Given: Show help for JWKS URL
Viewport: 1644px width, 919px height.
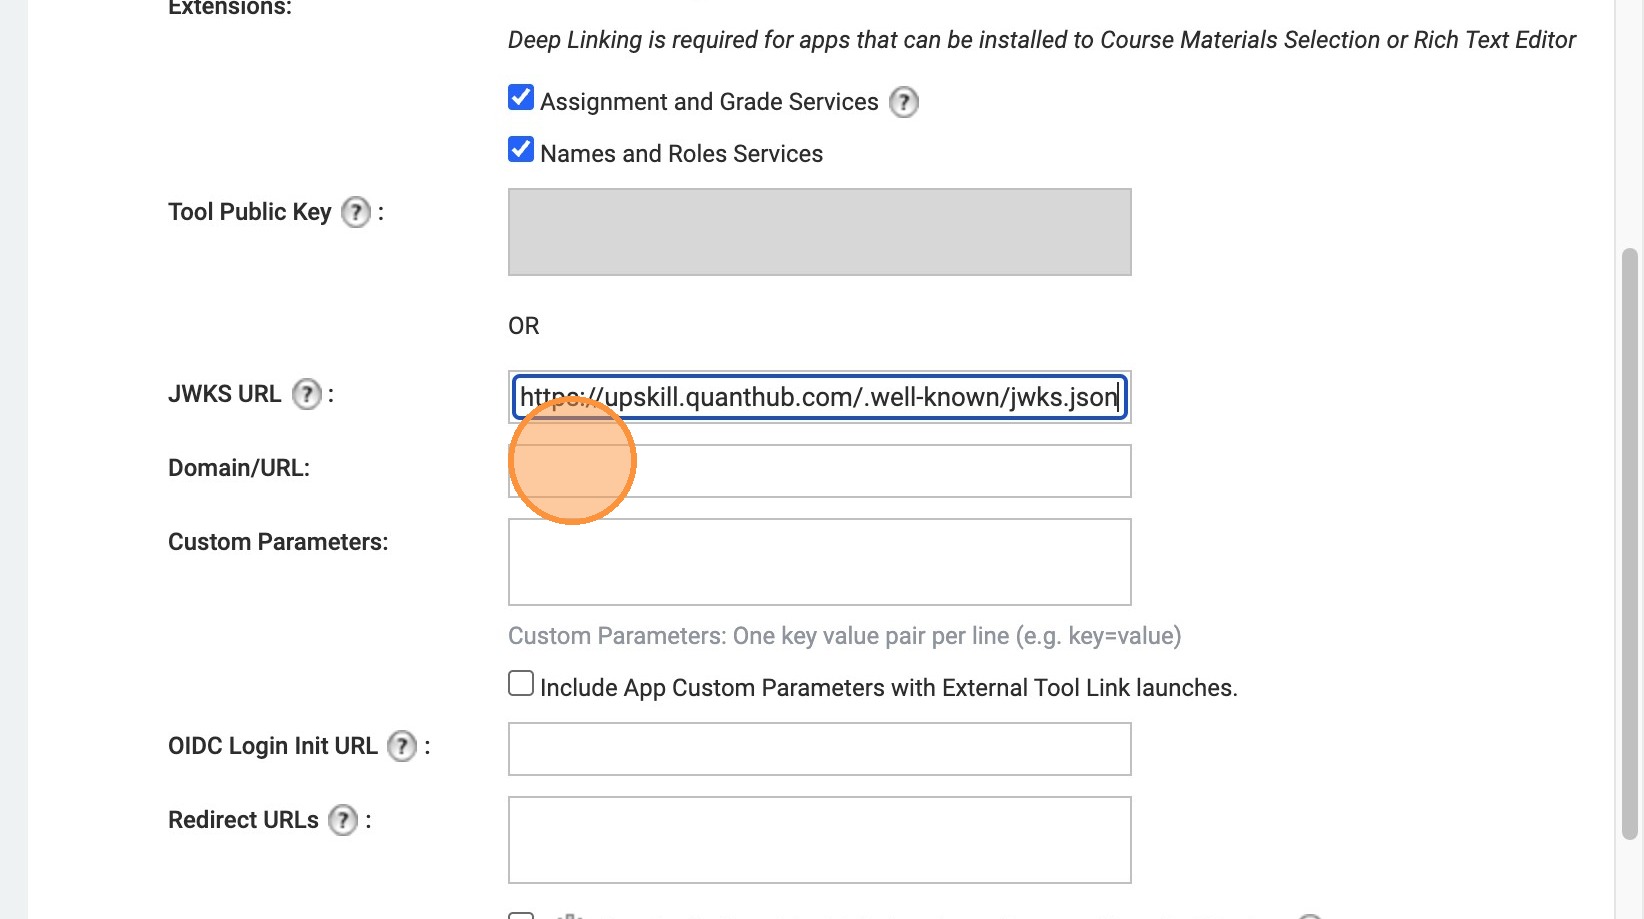Looking at the screenshot, I should (x=307, y=394).
